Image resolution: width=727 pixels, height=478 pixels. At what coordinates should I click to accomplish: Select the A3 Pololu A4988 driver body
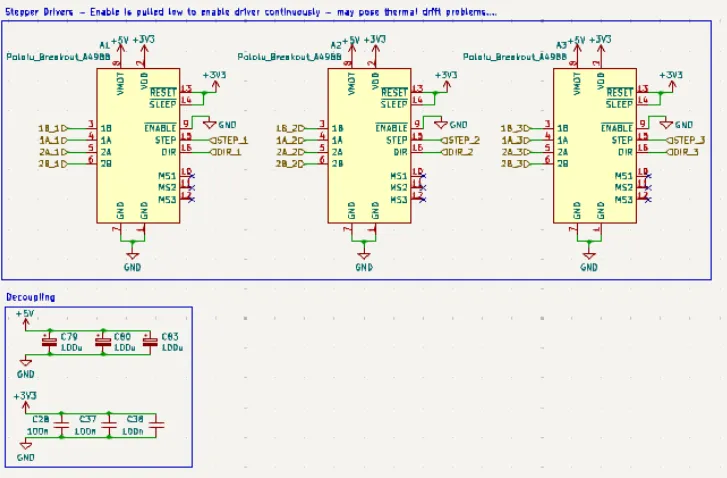[593, 145]
